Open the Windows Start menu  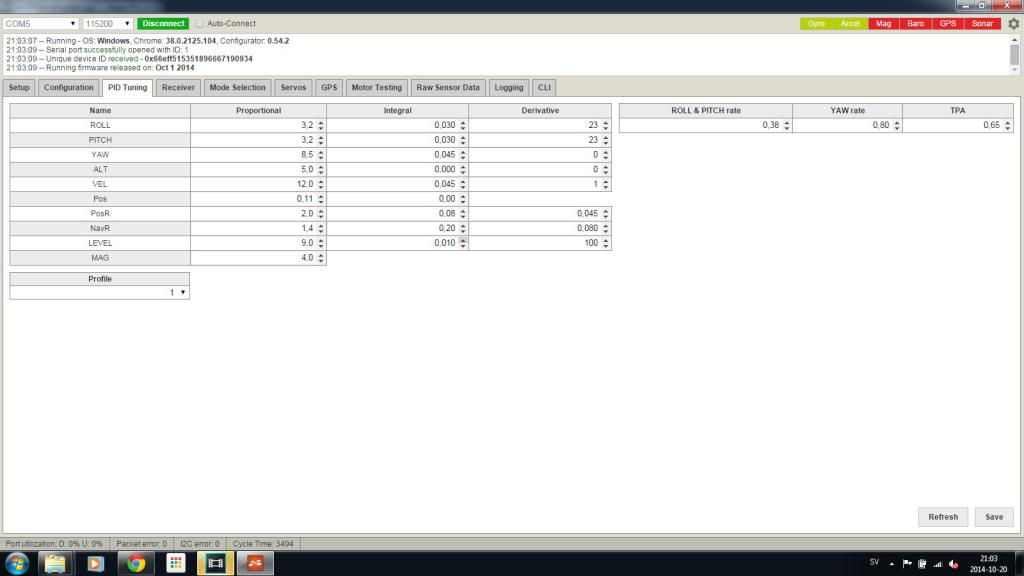pyautogui.click(x=17, y=563)
